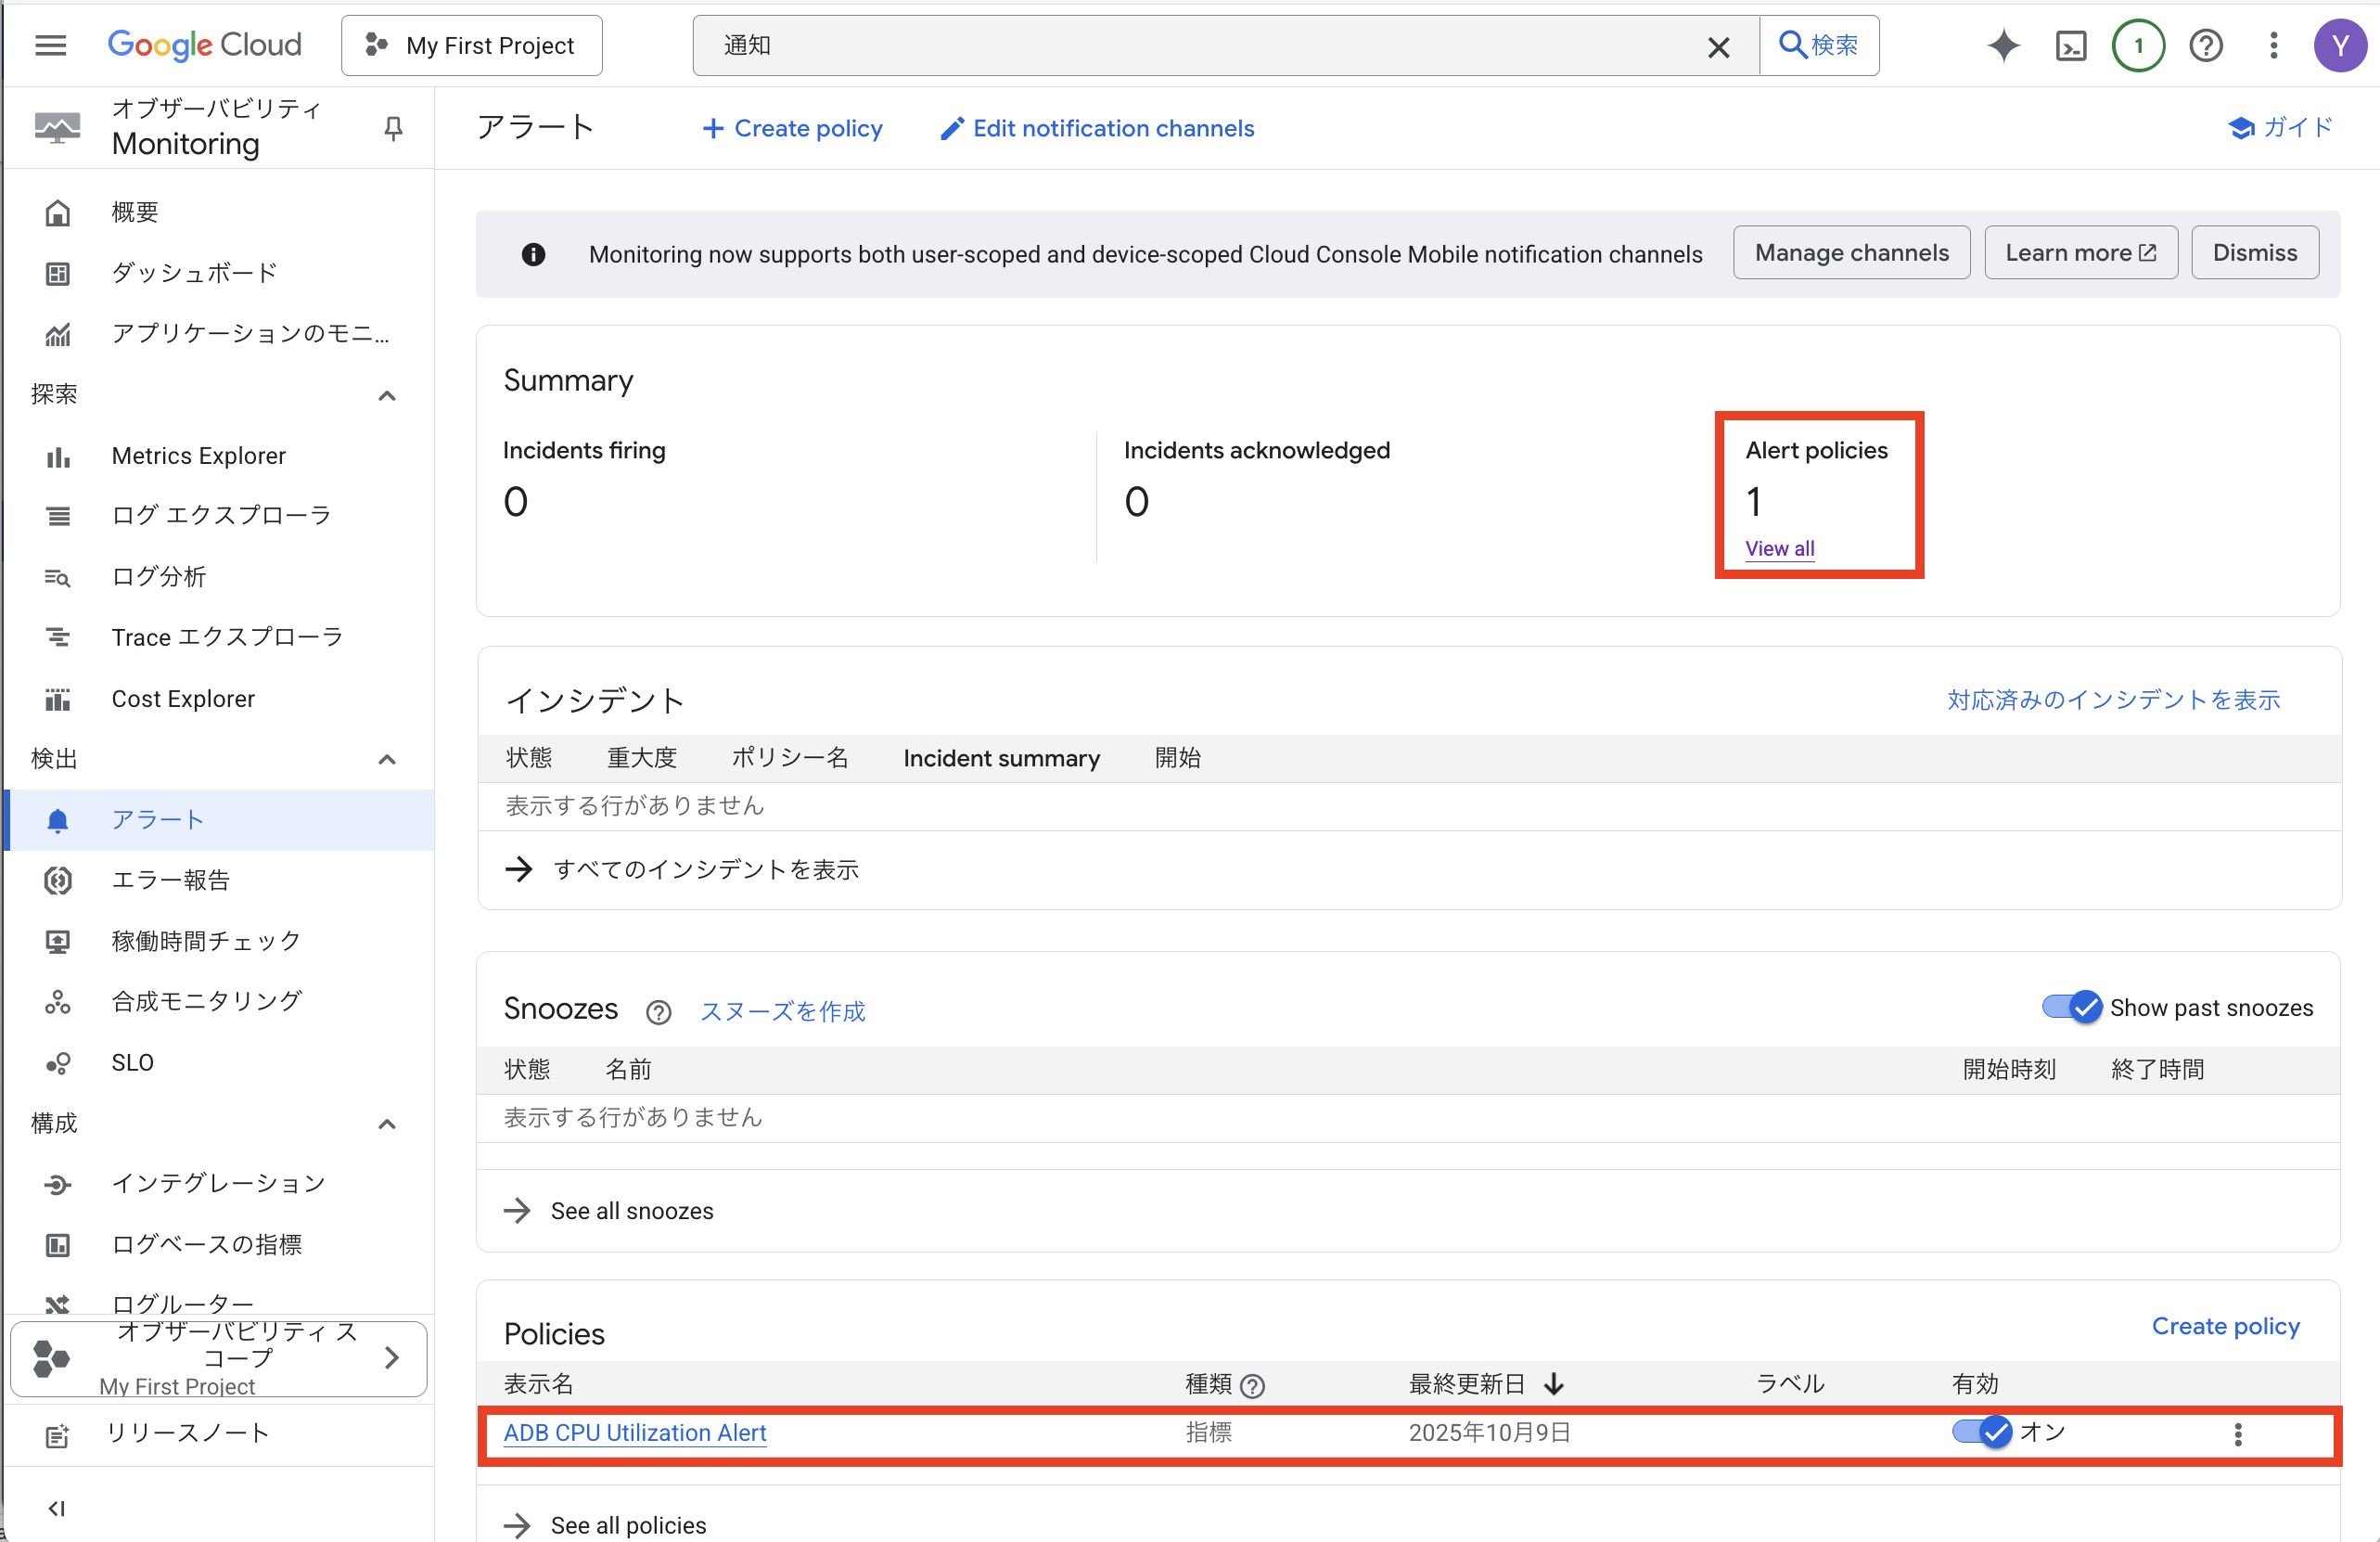2380x1542 pixels.
Task: Open the ADB CPU Utilization Alert link
Action: point(635,1432)
